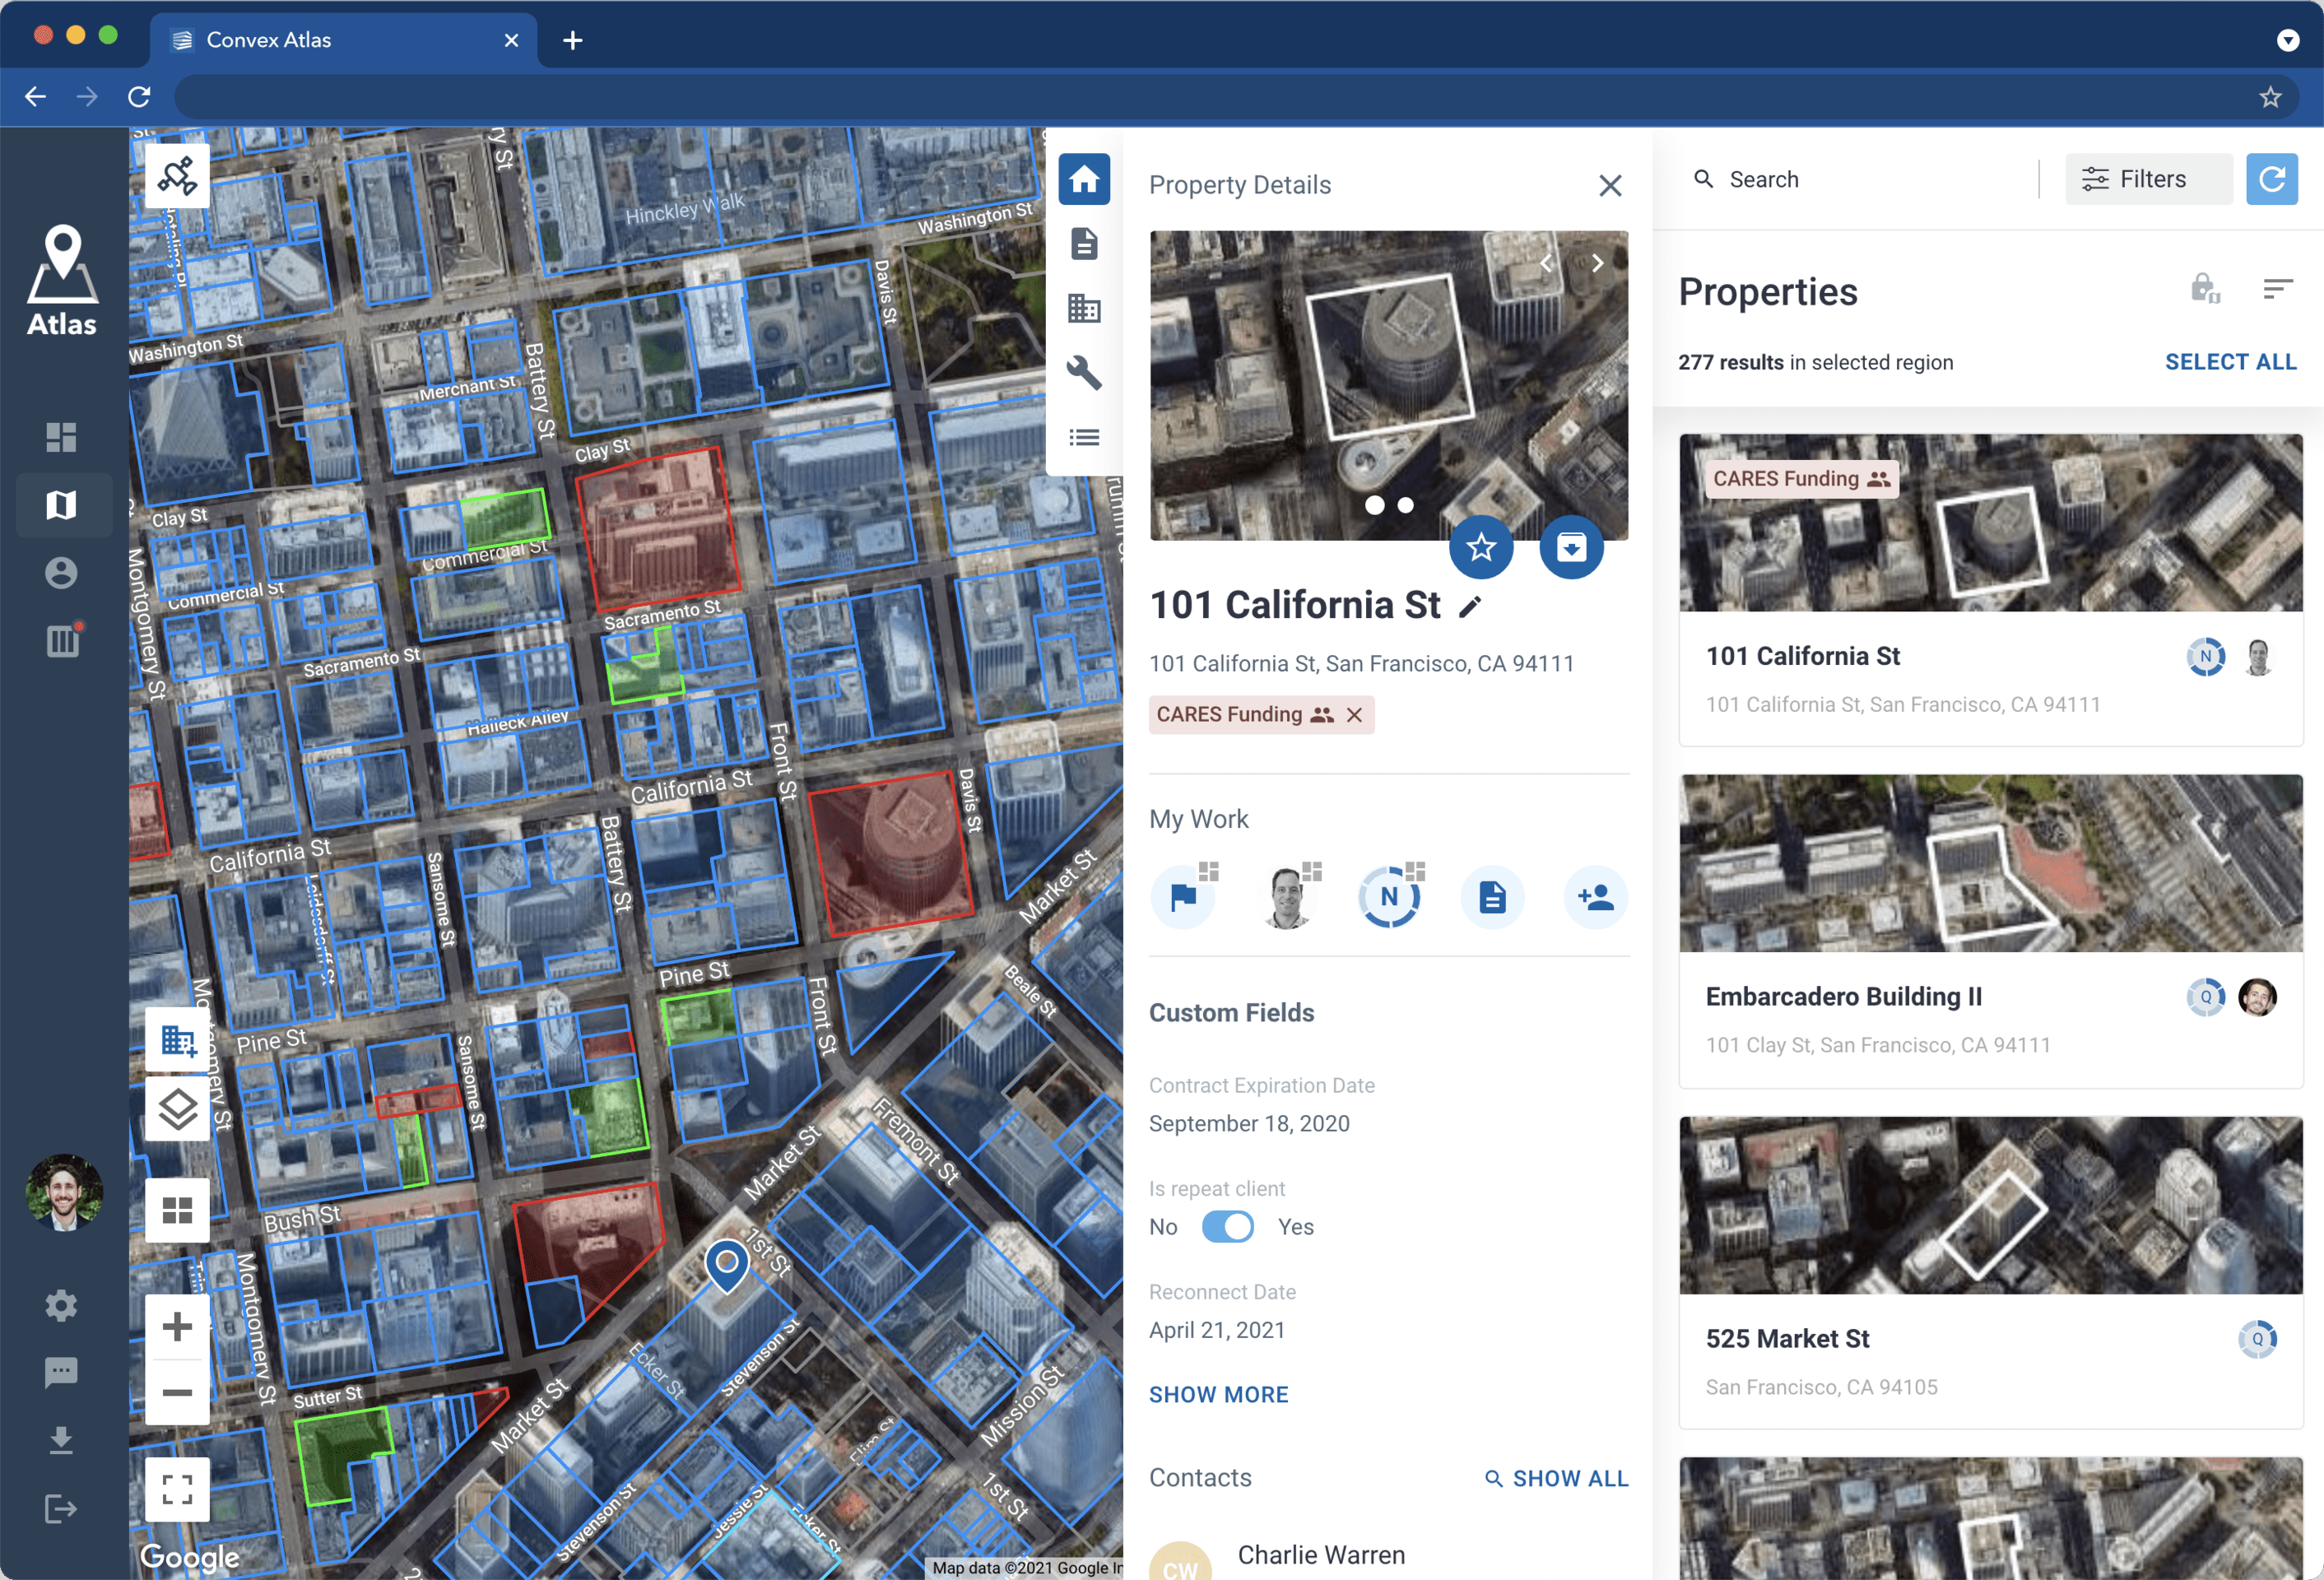The height and width of the screenshot is (1580, 2324).
Task: Open the sort options for the Properties list
Action: (2277, 290)
